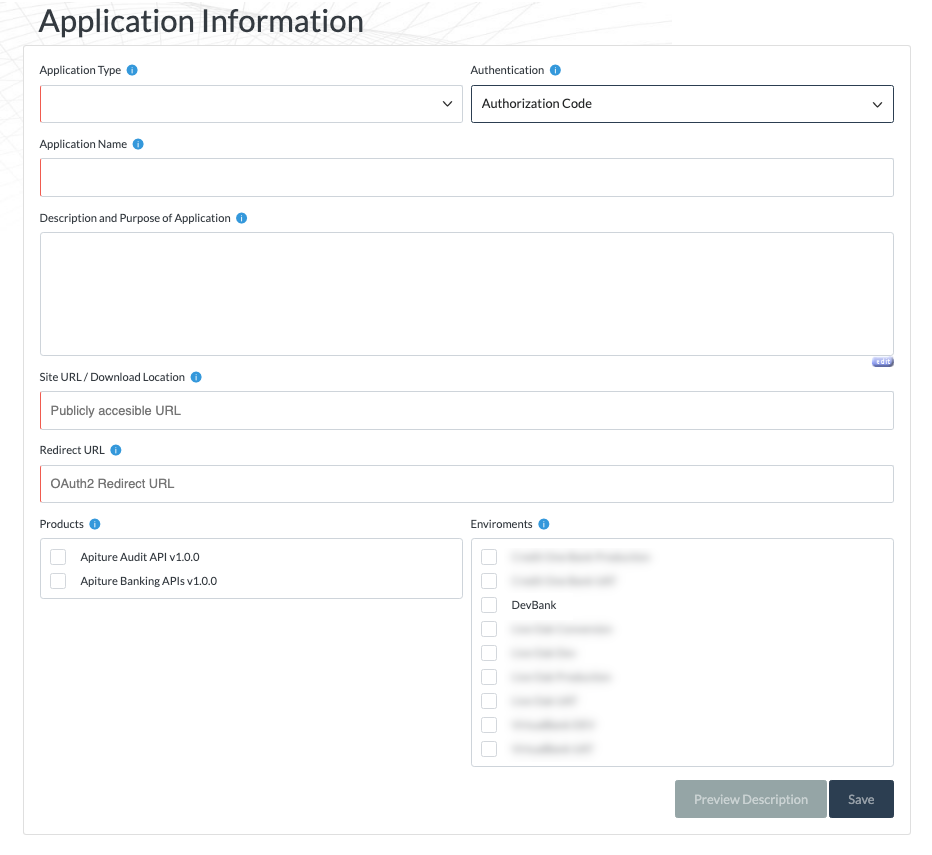Click the Description and Purpose text area
The image size is (932, 855).
(466, 293)
